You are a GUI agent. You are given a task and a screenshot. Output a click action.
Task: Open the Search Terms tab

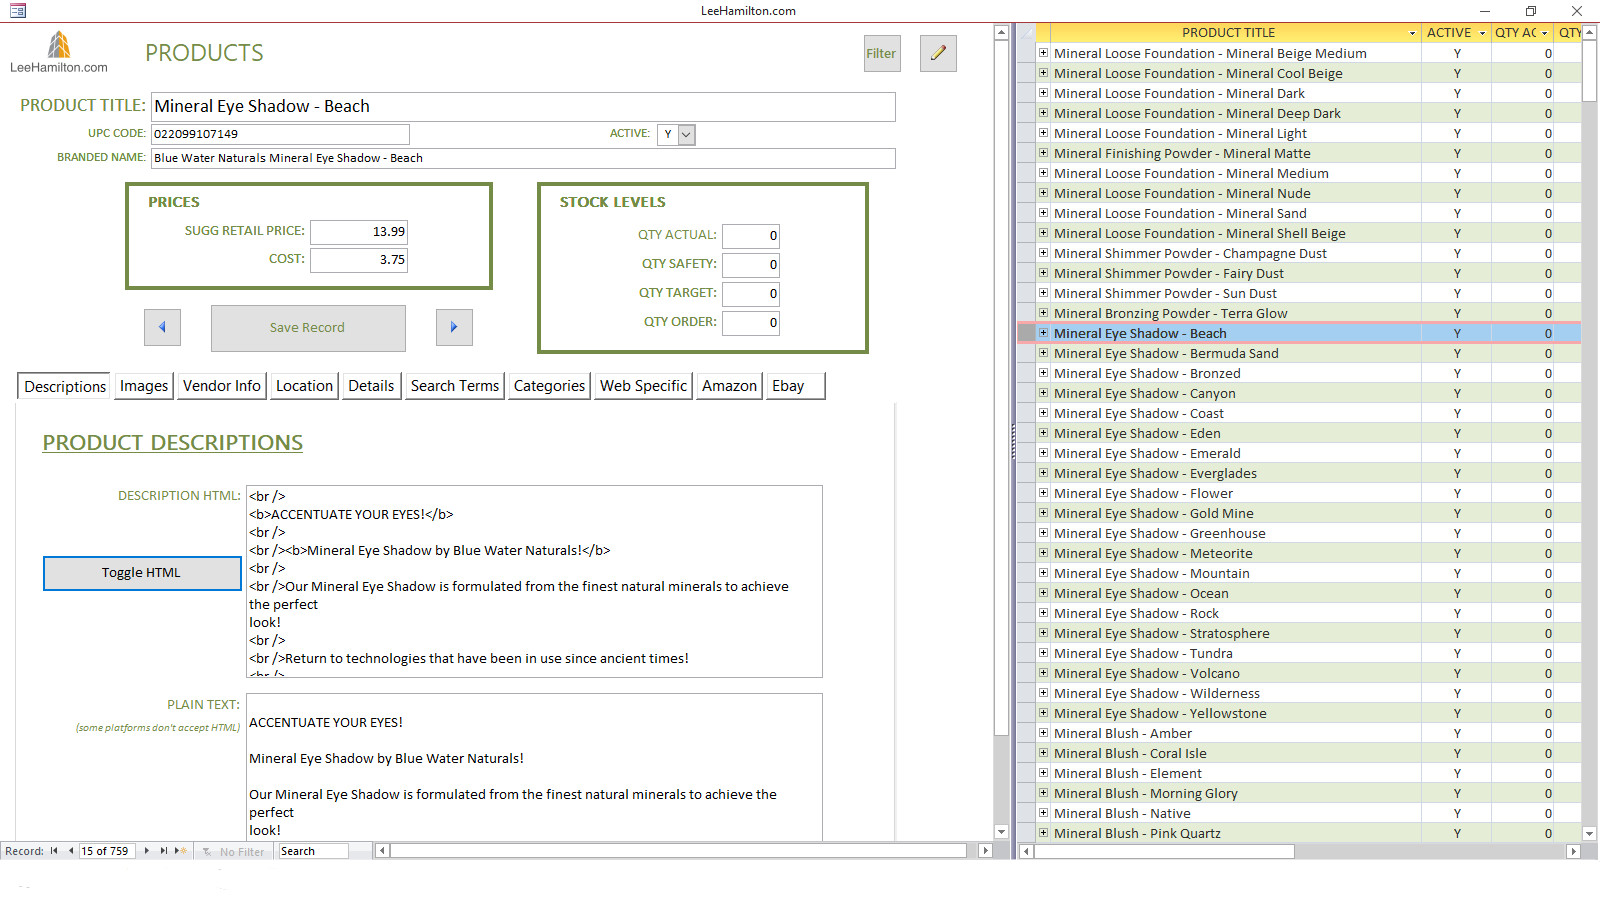click(455, 386)
